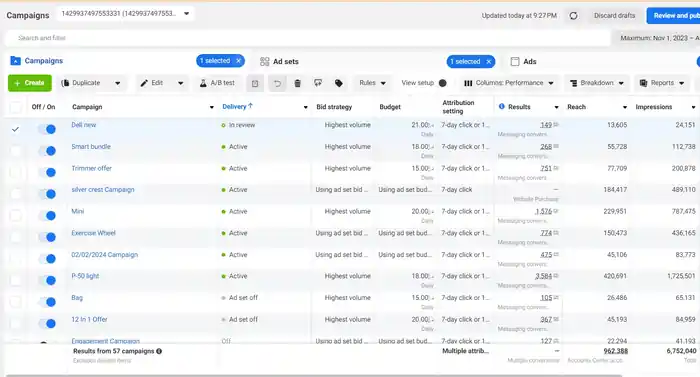The height and width of the screenshot is (377, 700).
Task: Toggle P-50 light campaign switch
Action: (x=47, y=281)
